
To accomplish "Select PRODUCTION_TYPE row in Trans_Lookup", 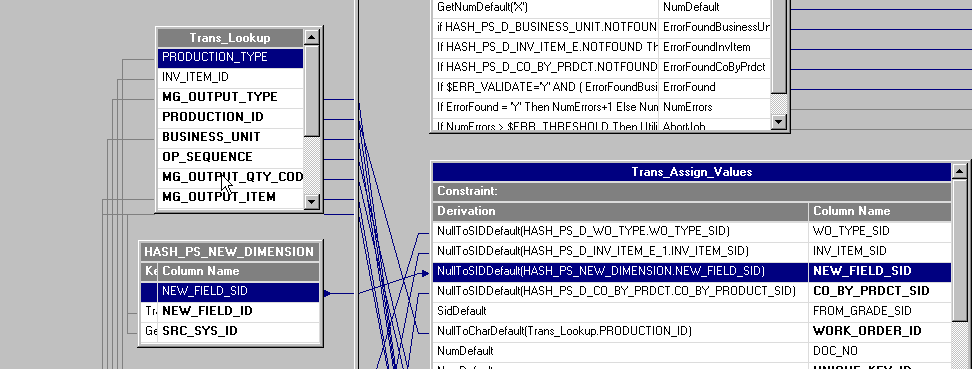I will click(231, 57).
